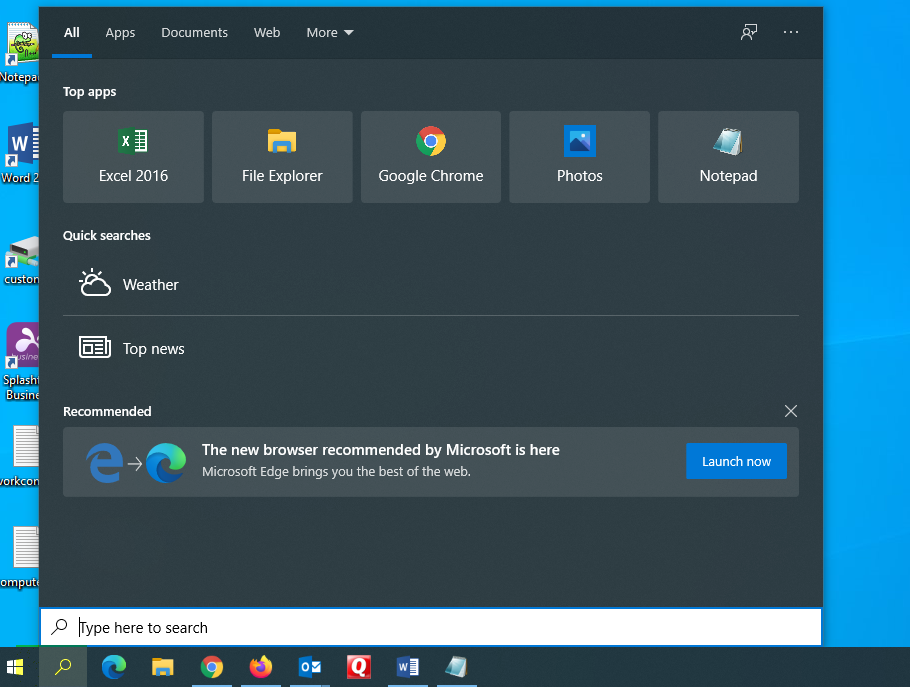This screenshot has width=910, height=687.
Task: Select the Notepad++ desktop shortcut
Action: [x=20, y=52]
